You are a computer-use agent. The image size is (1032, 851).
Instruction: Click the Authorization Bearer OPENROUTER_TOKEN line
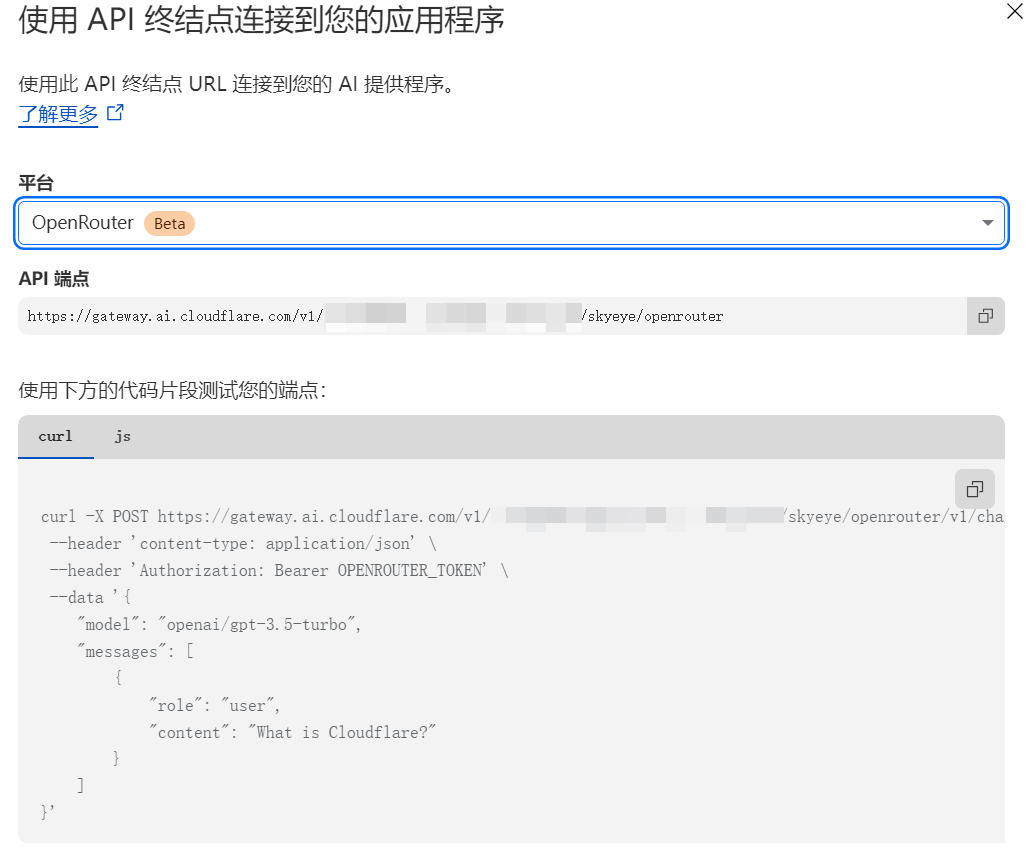(x=279, y=571)
